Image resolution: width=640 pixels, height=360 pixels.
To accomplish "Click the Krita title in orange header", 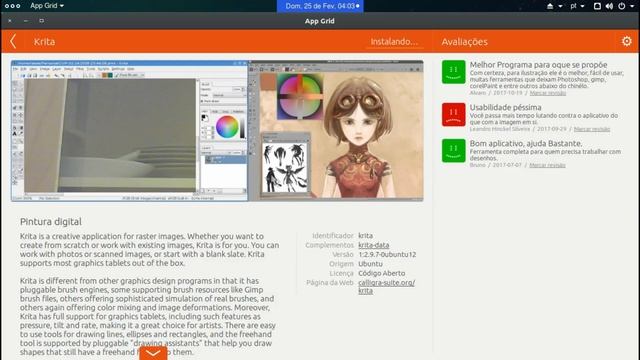I will [44, 42].
